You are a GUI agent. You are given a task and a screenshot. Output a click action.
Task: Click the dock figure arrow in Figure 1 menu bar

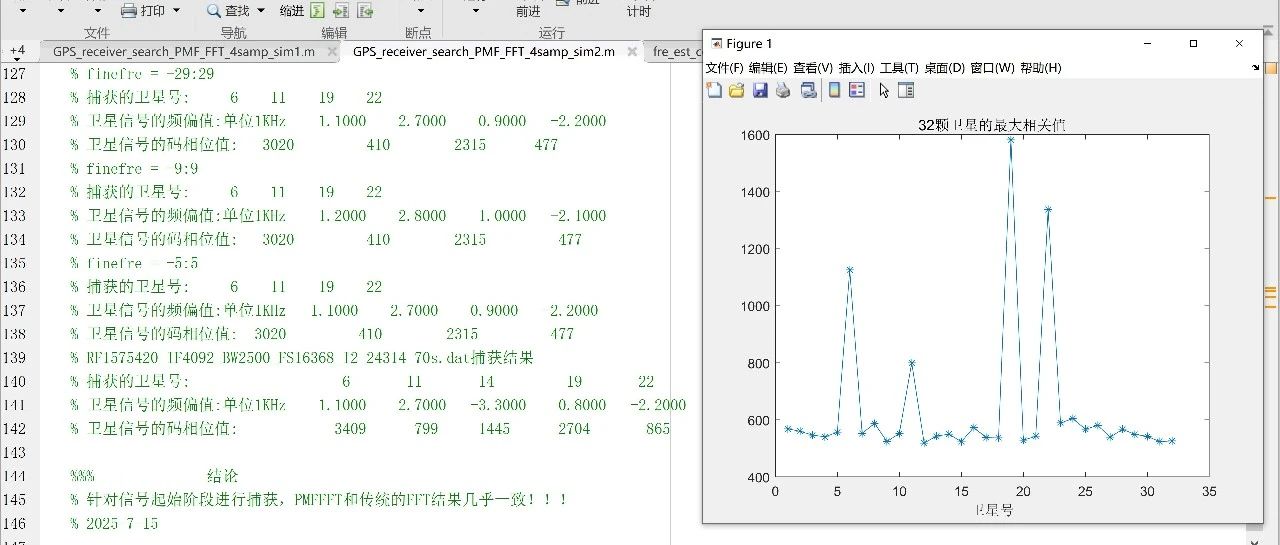click(x=1255, y=68)
